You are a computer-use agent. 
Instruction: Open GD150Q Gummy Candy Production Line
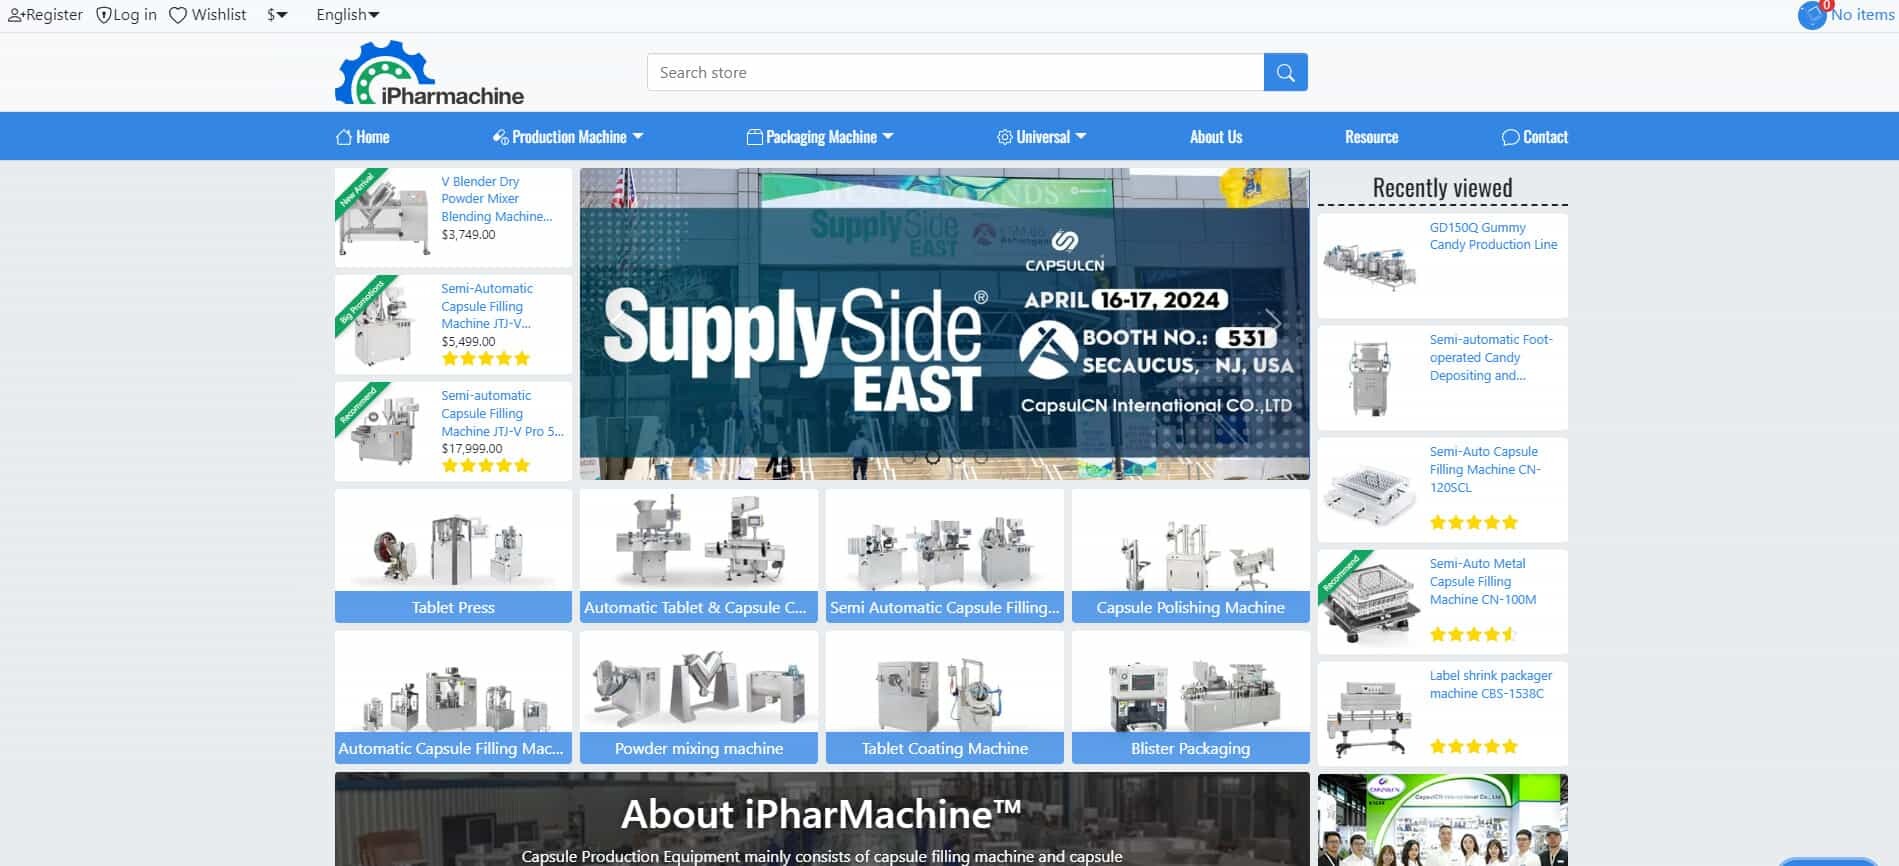[x=1493, y=236]
